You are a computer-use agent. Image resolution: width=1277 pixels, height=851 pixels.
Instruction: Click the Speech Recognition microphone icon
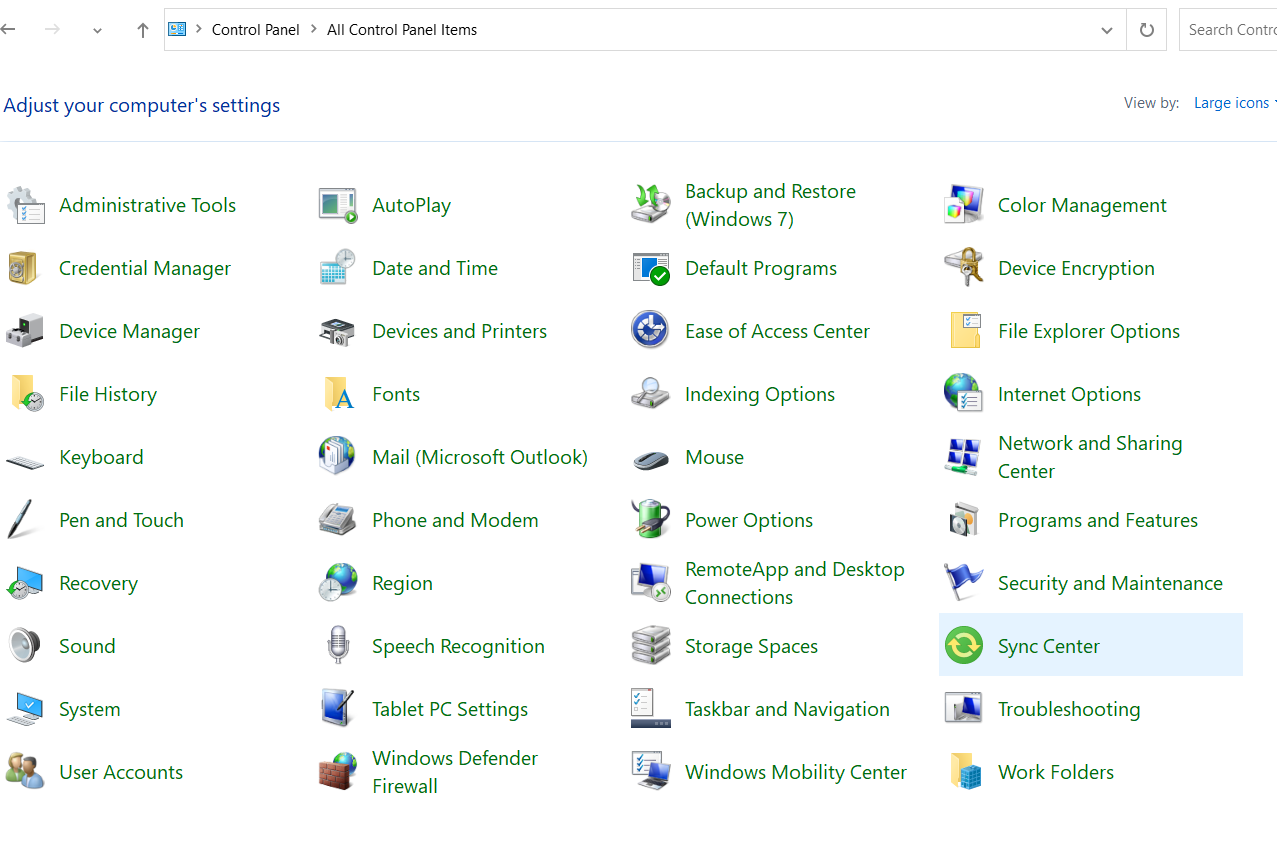coord(338,646)
